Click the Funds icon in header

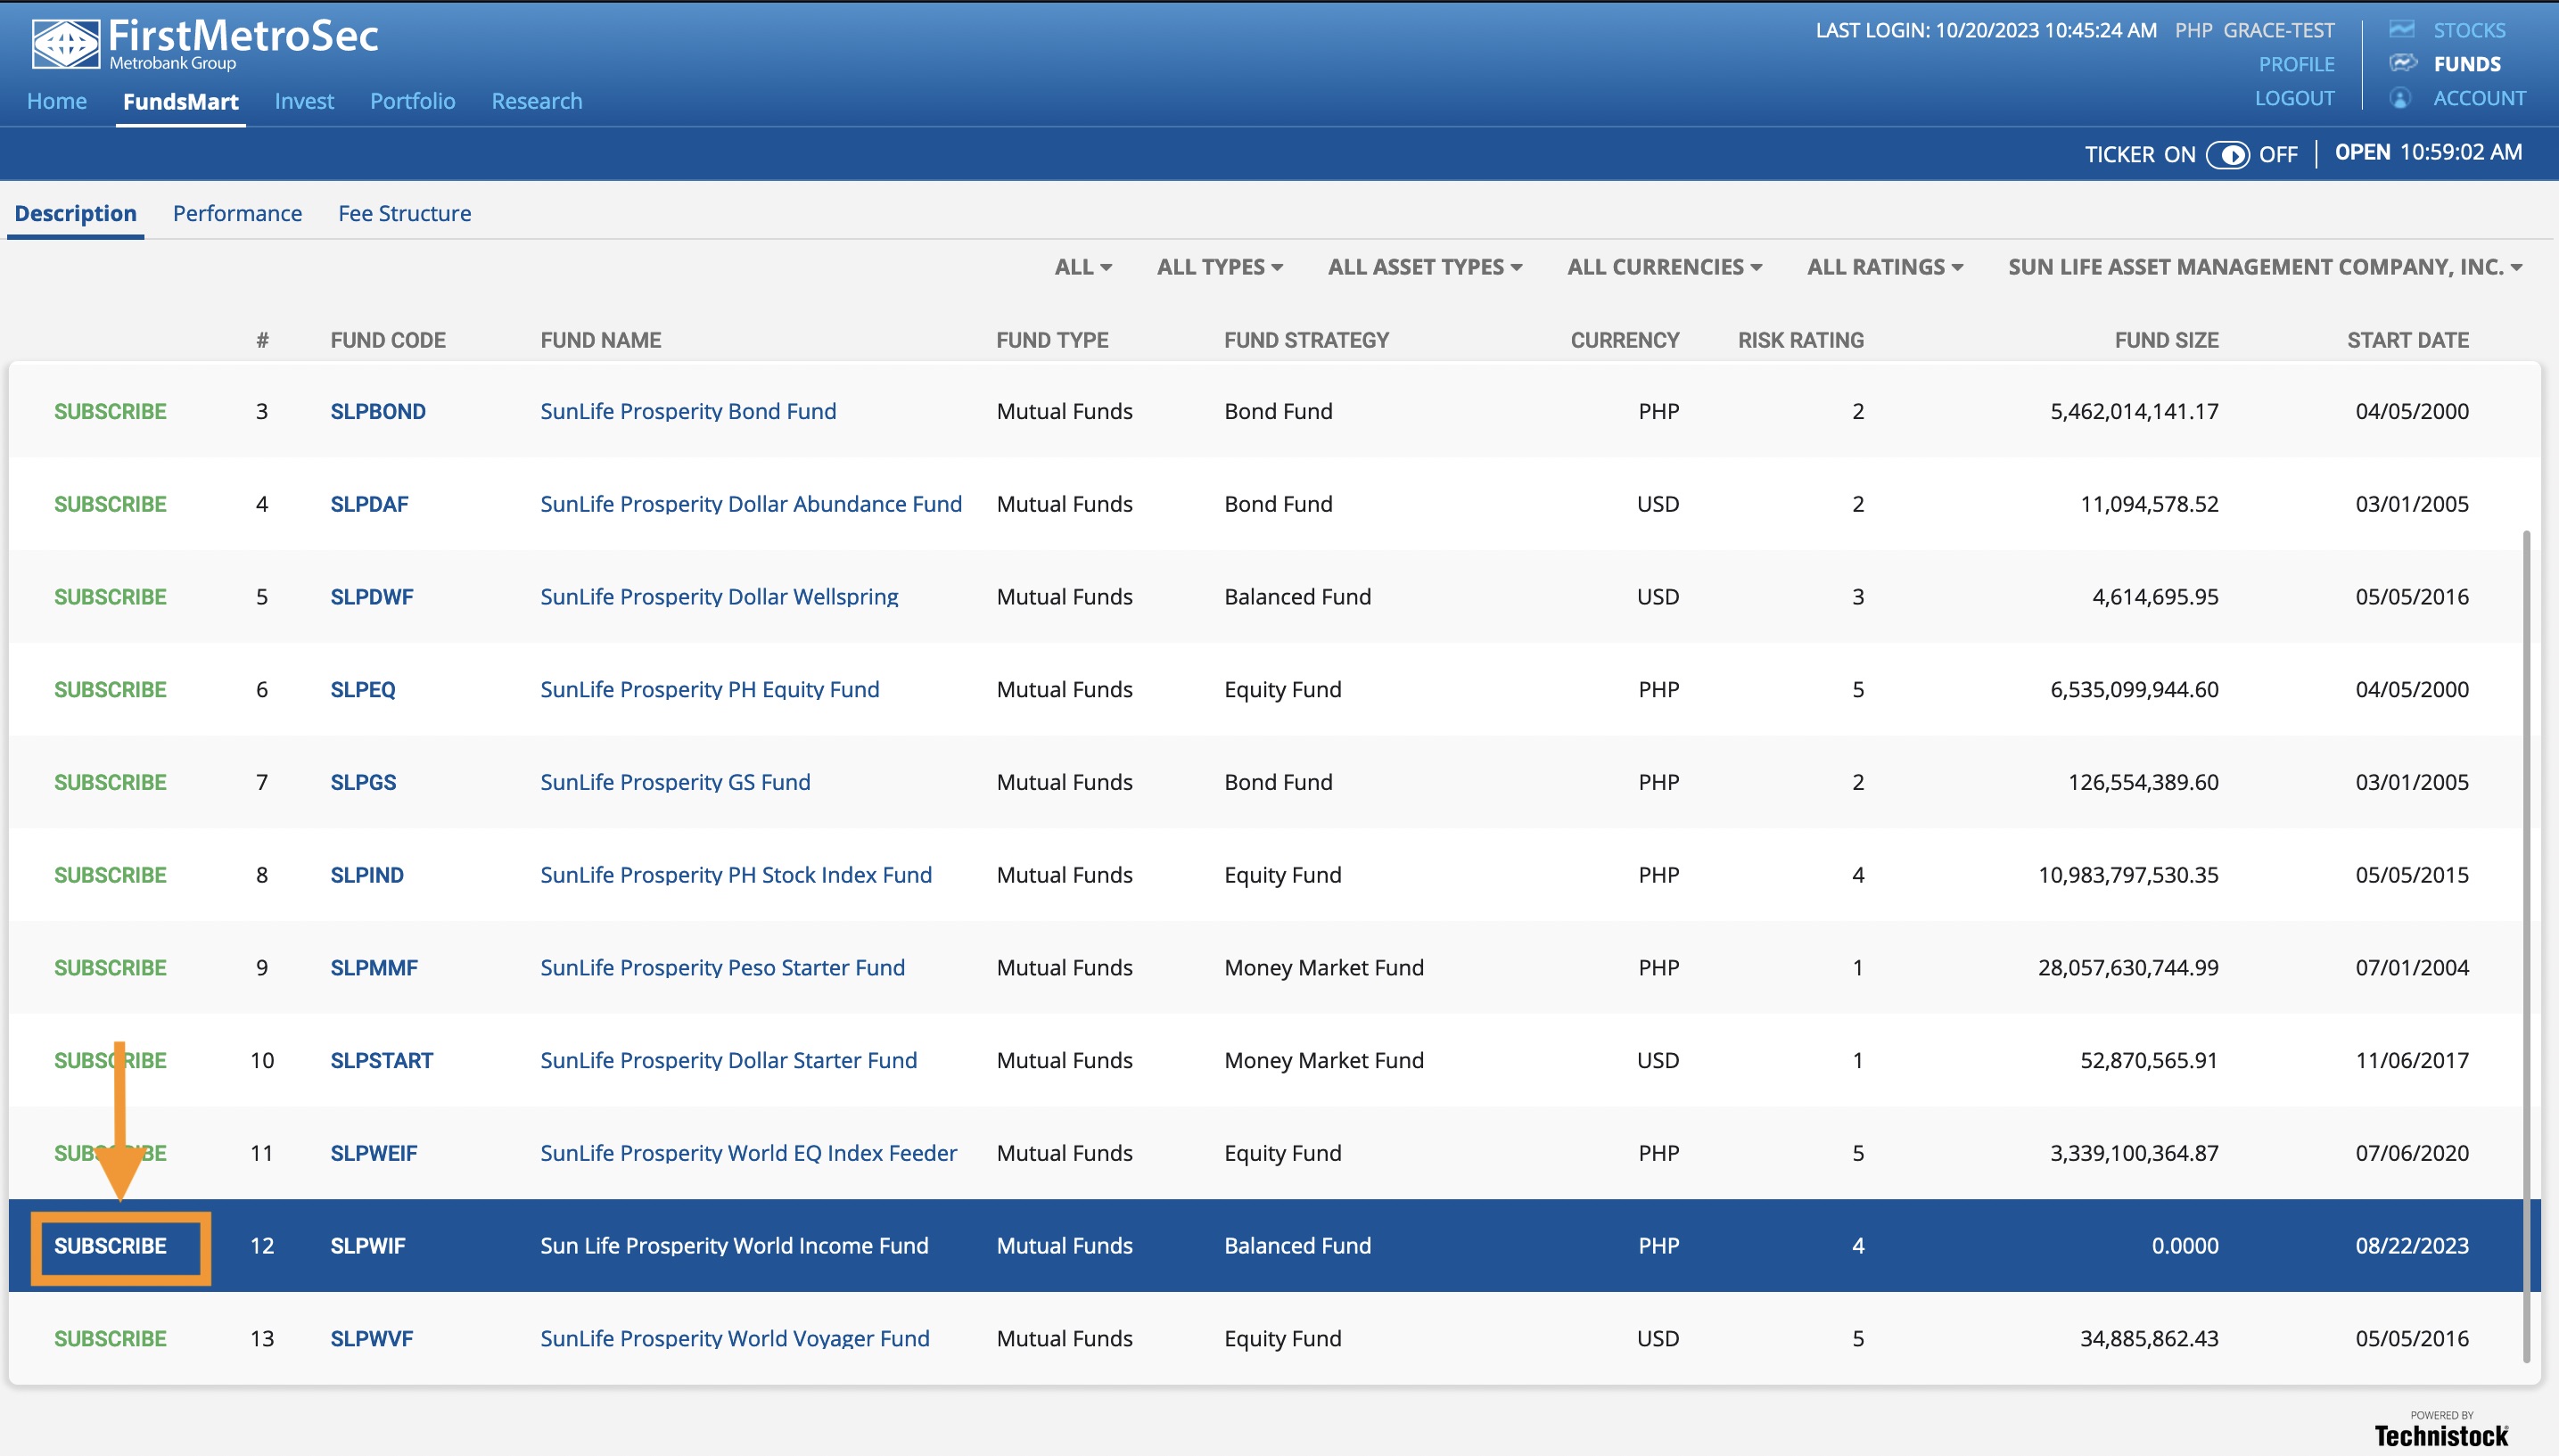click(x=2402, y=63)
